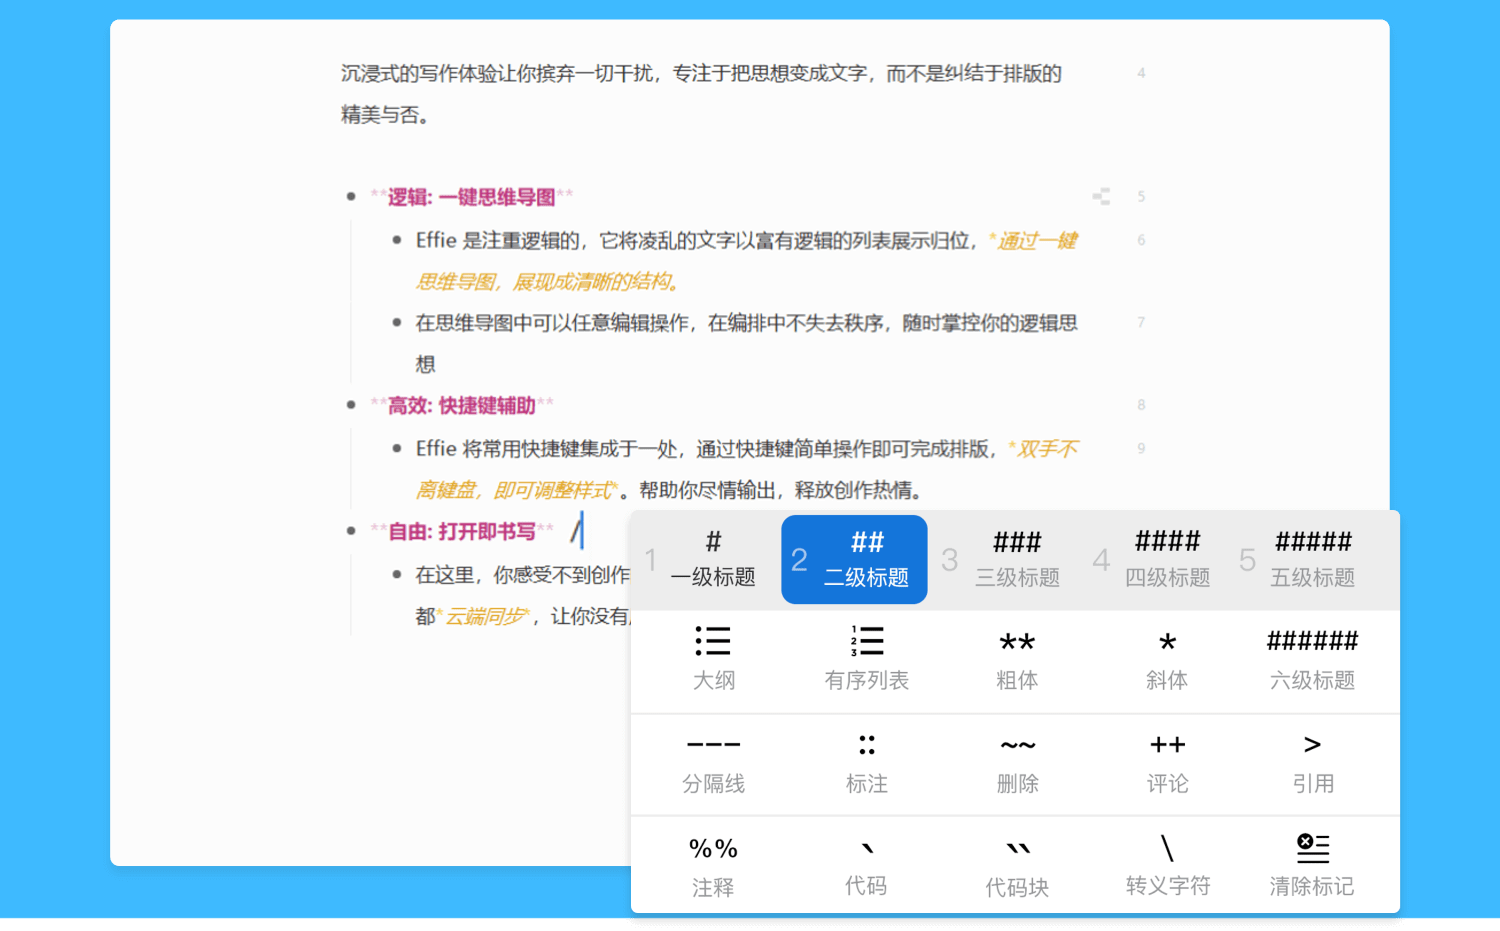Insert a 分隔线 divider line
The image size is (1500, 931).
coord(713,764)
